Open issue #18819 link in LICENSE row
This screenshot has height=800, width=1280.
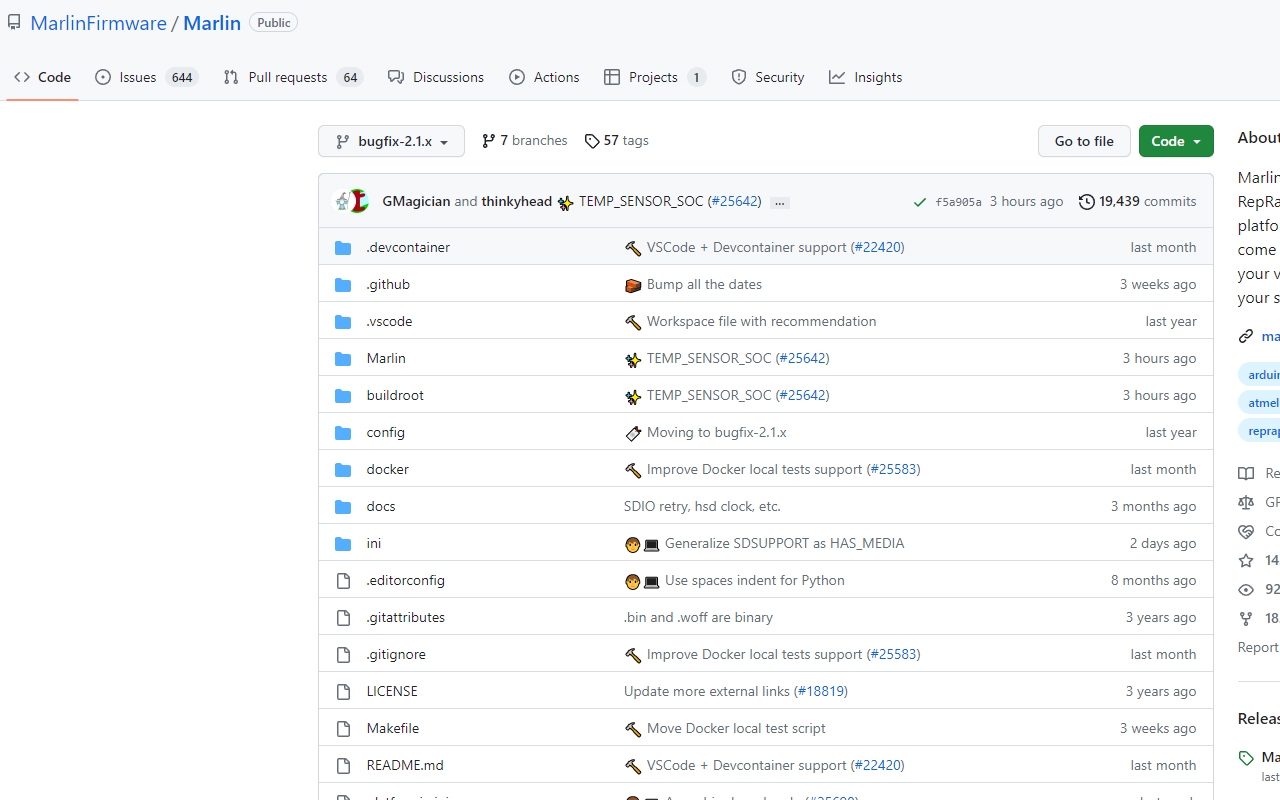820,691
